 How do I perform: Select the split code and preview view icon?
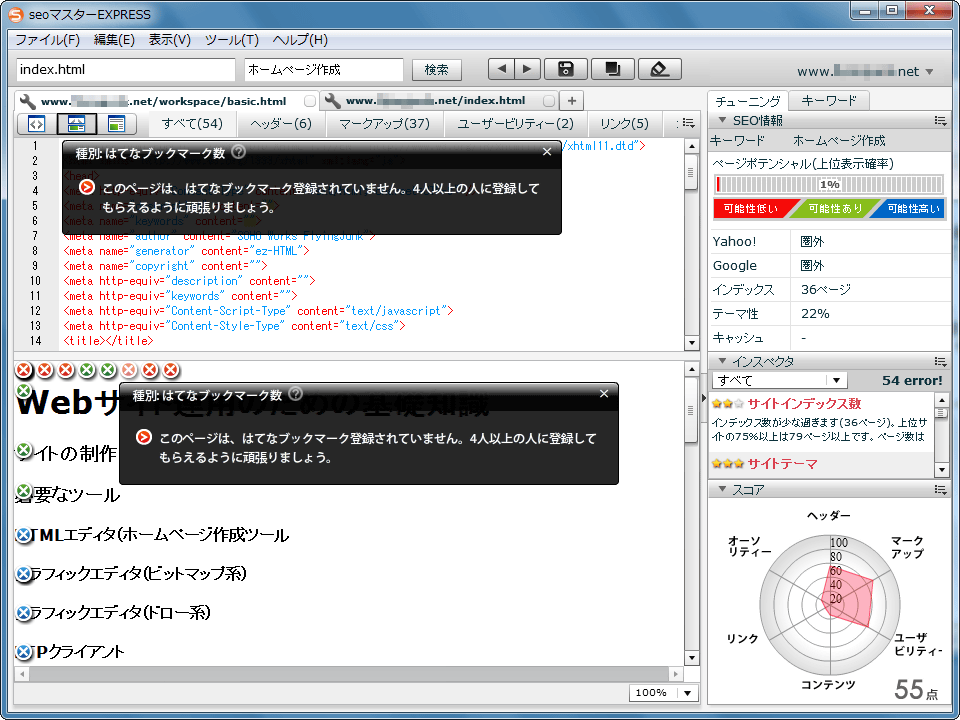point(76,124)
